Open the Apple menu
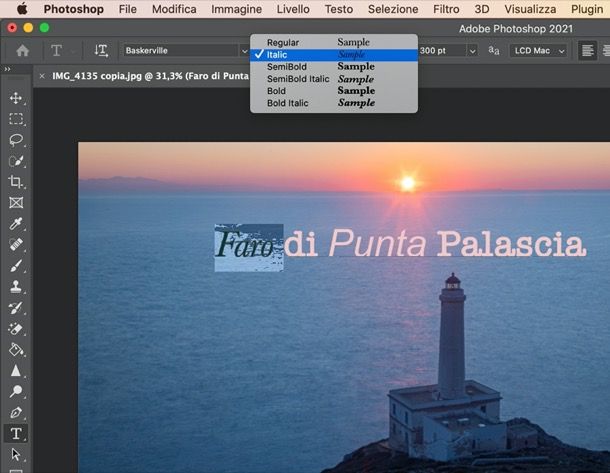 22,9
